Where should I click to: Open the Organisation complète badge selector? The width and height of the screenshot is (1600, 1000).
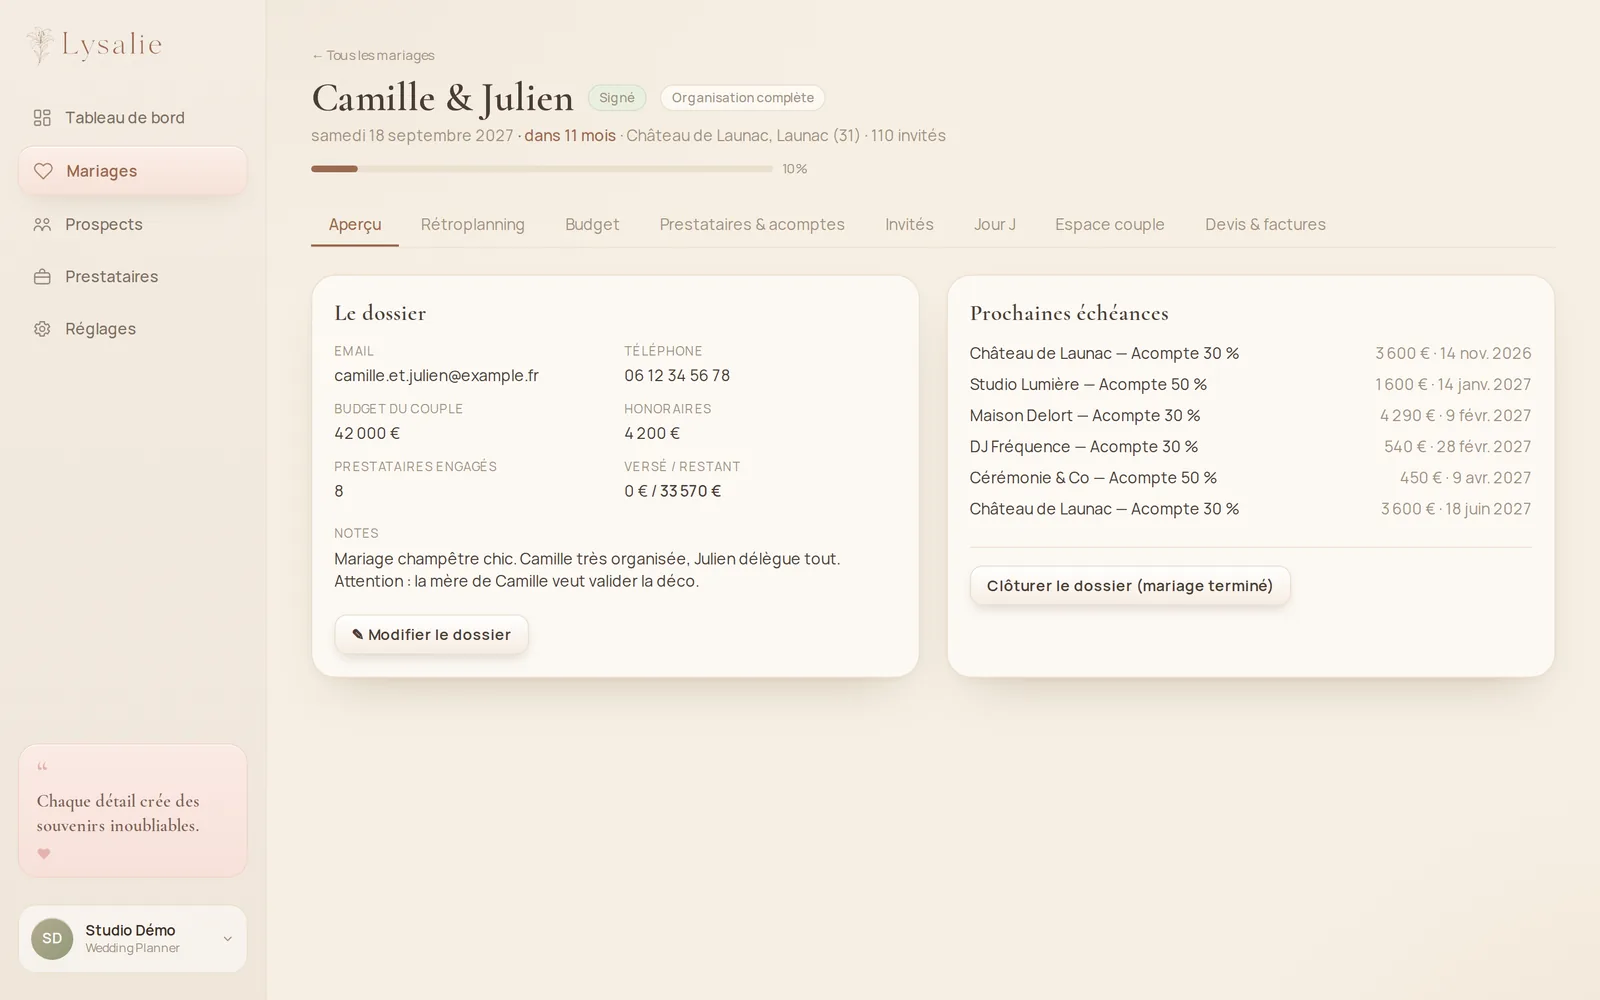742,98
